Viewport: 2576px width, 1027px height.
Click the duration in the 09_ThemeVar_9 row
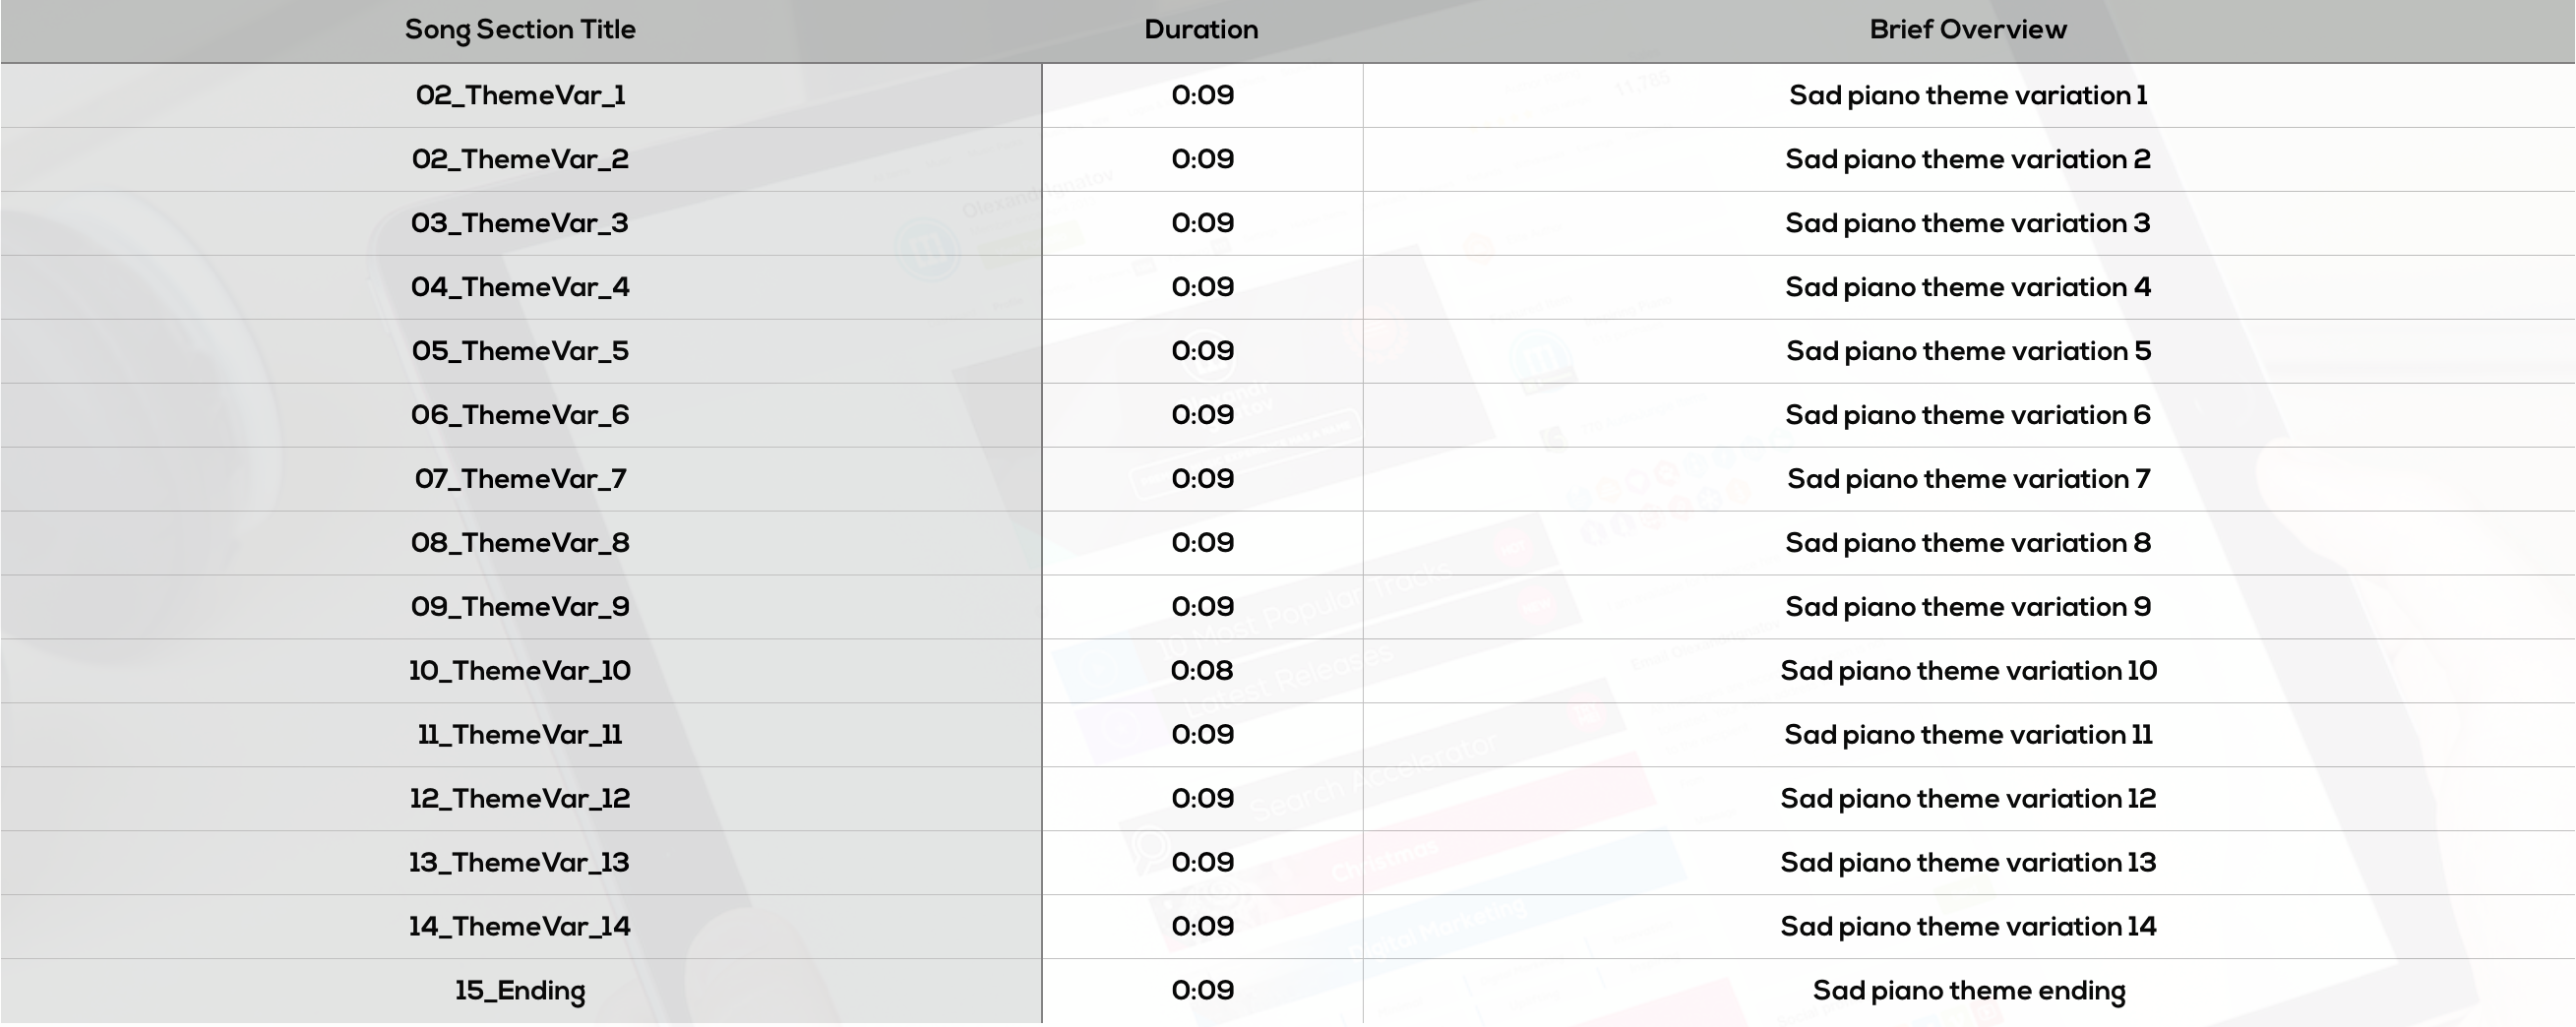1202,607
